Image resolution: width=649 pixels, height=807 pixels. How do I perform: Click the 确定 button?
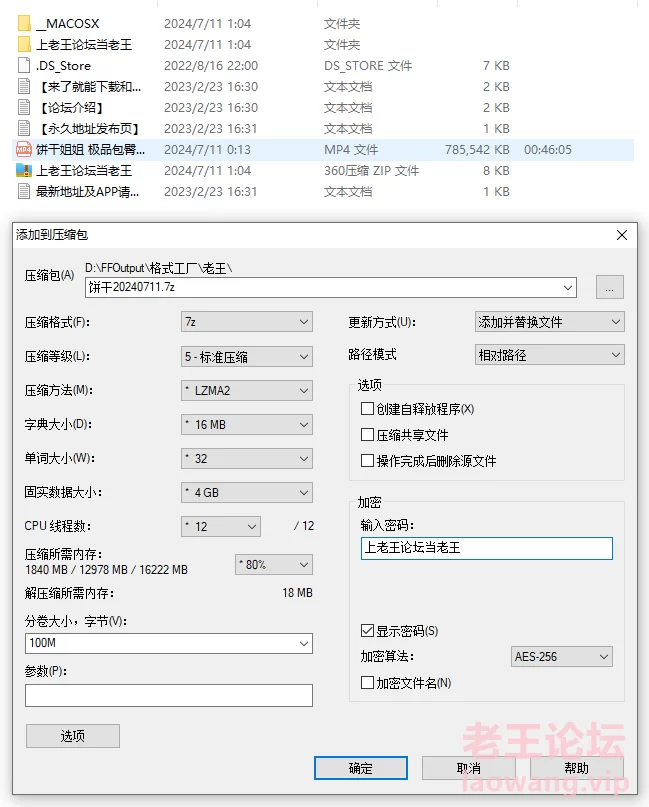(x=361, y=768)
